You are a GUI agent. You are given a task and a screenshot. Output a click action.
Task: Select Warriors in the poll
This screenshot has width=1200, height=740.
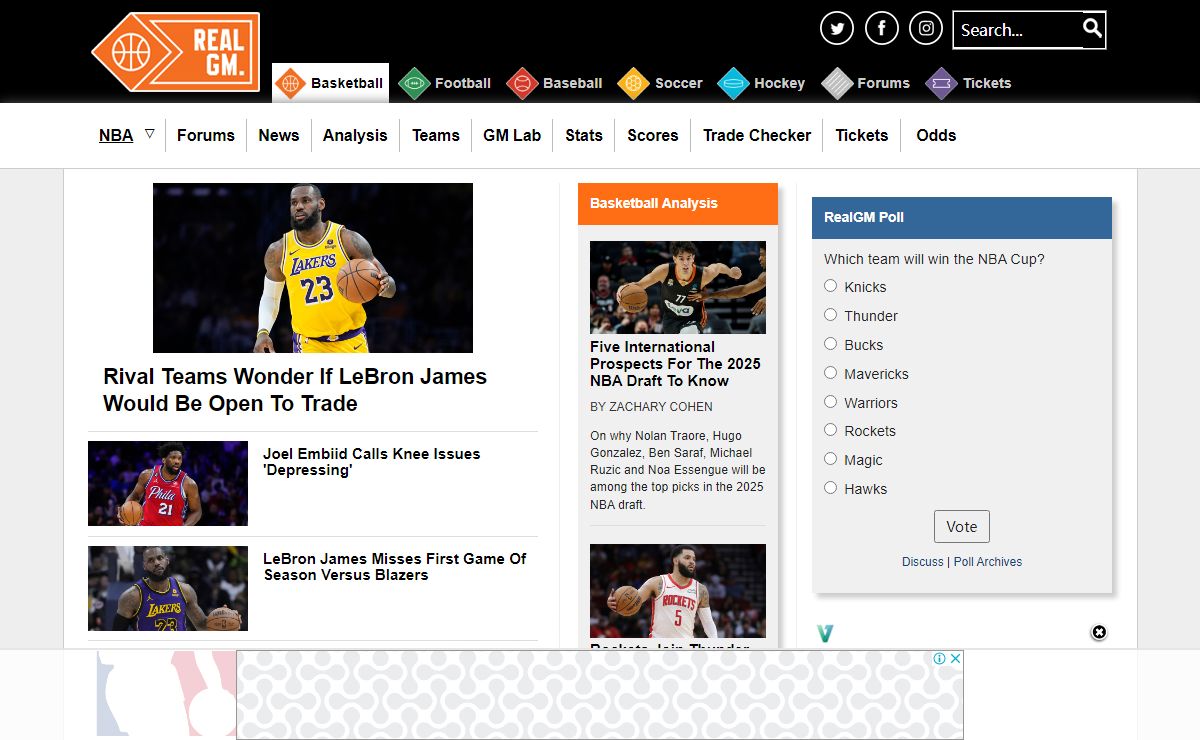tap(830, 402)
